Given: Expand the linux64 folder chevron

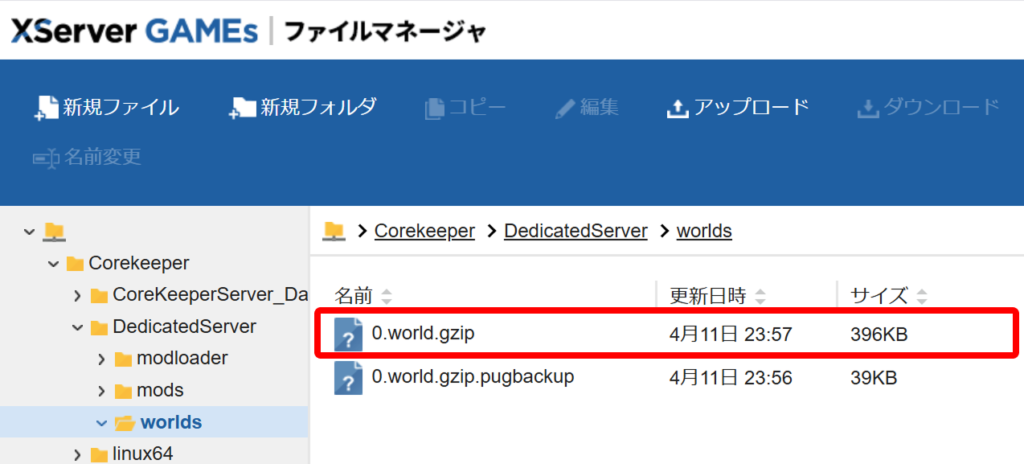Looking at the screenshot, I should 77,455.
